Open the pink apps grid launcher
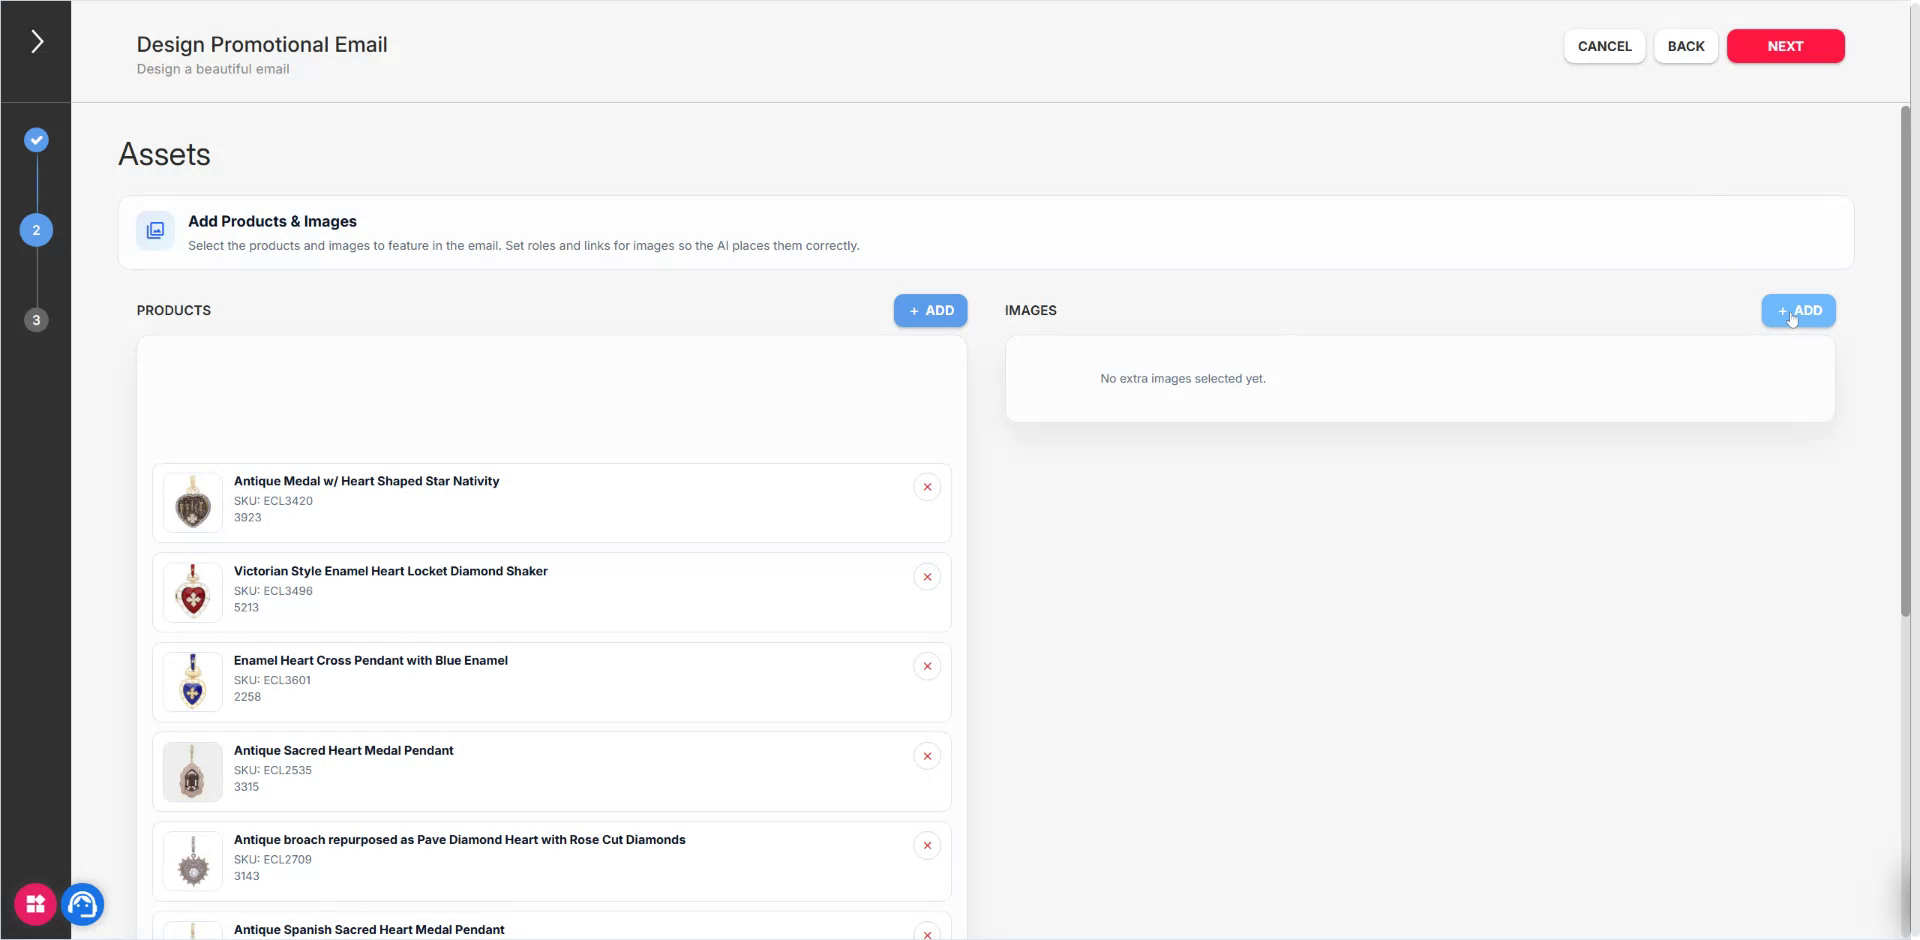The width and height of the screenshot is (1920, 940). tap(35, 904)
